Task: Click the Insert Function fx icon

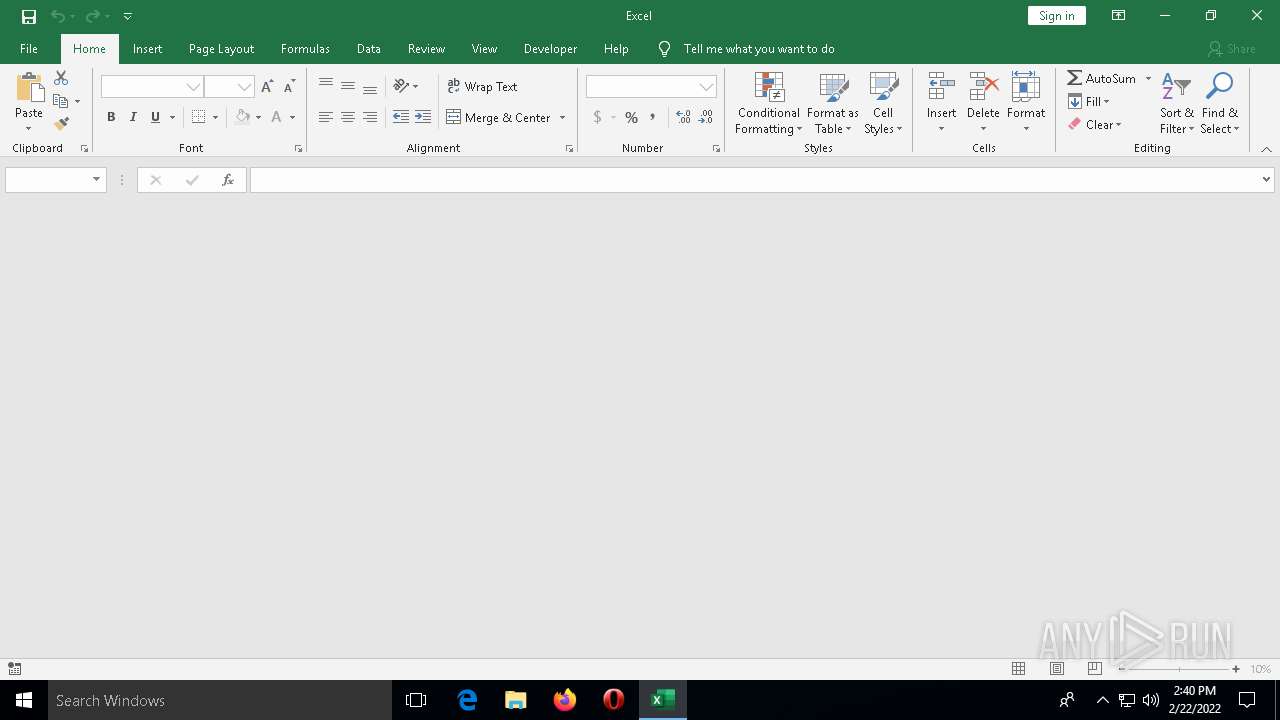Action: coord(228,180)
